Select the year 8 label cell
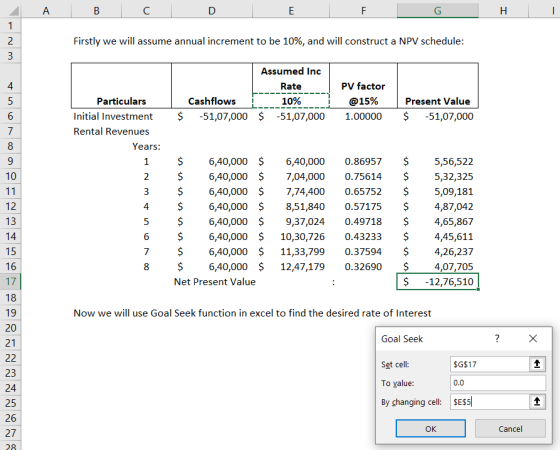This screenshot has width=560, height=450. tap(146, 266)
